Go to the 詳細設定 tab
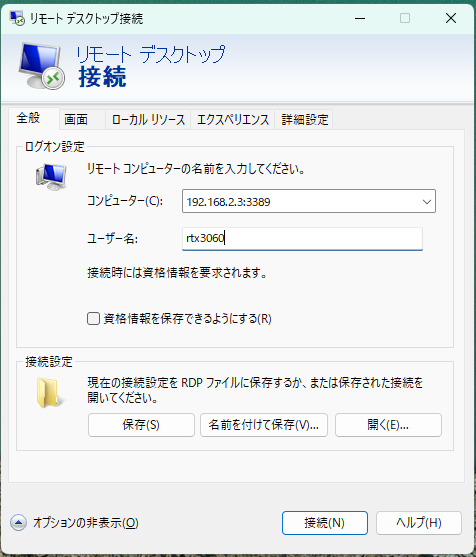Viewport: 476px width, 557px height. (x=304, y=119)
